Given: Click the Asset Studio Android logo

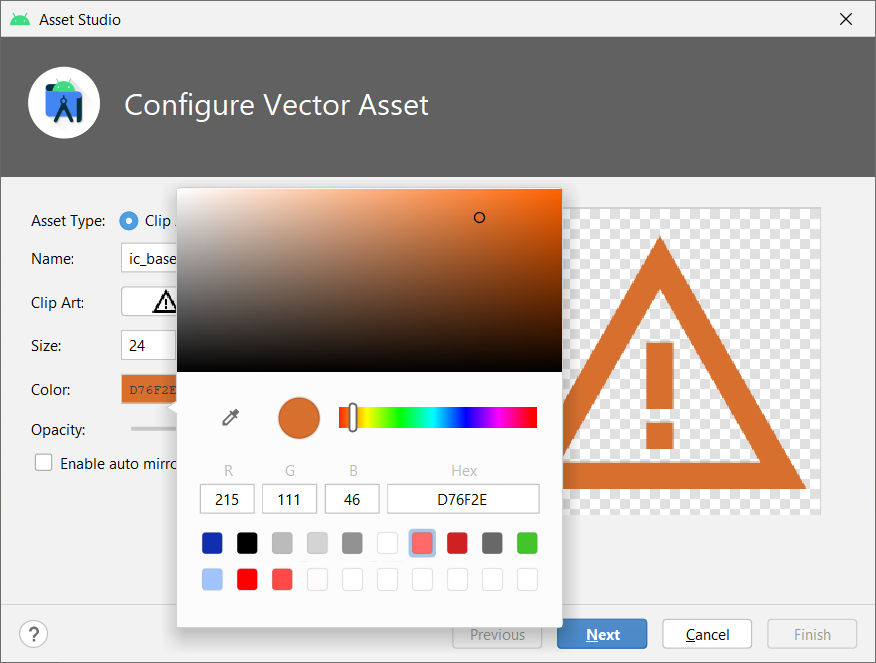Looking at the screenshot, I should (x=20, y=20).
